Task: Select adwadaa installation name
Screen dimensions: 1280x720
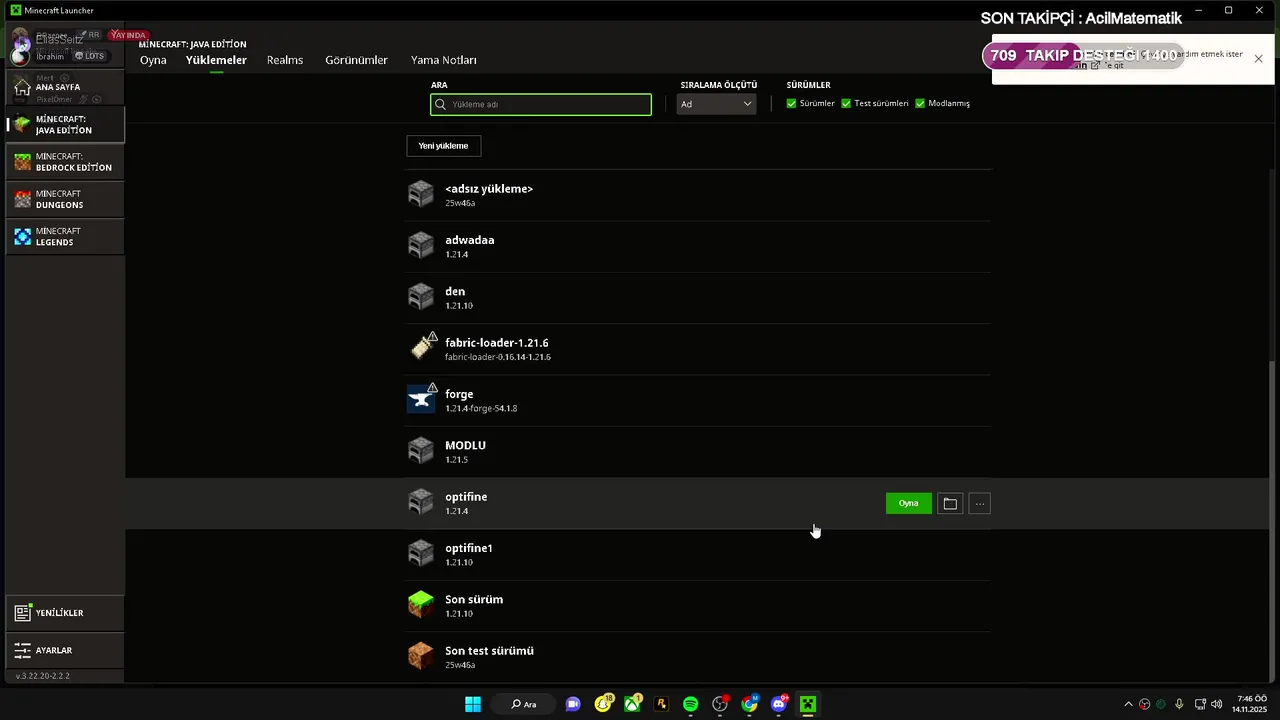Action: click(470, 240)
